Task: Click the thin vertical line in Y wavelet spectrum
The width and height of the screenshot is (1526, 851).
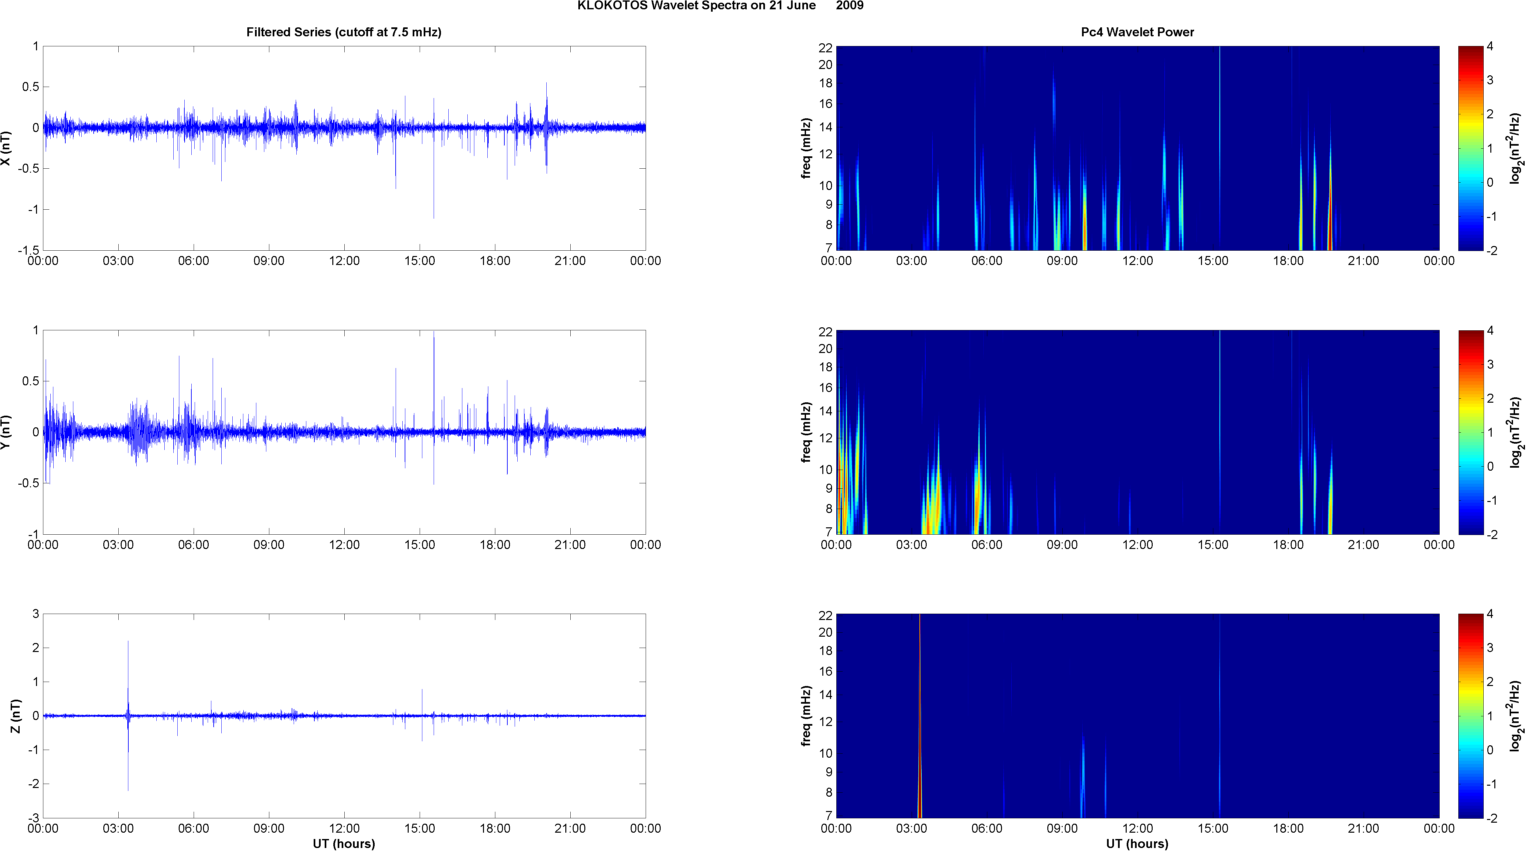Action: point(1220,430)
